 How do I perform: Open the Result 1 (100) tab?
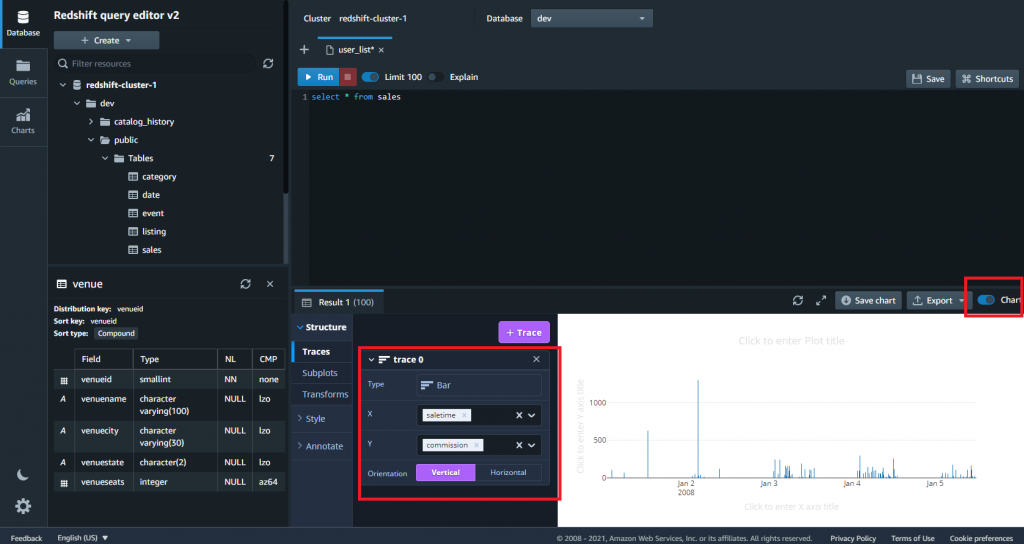coord(338,302)
